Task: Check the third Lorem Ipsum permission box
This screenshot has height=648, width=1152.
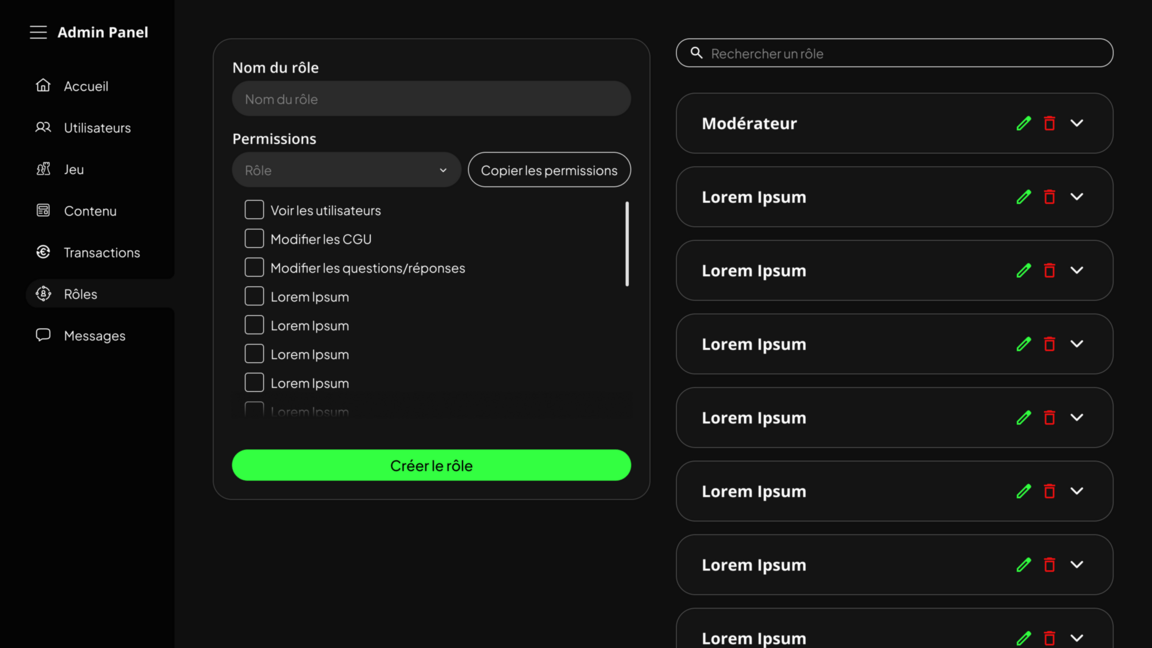Action: tap(254, 353)
